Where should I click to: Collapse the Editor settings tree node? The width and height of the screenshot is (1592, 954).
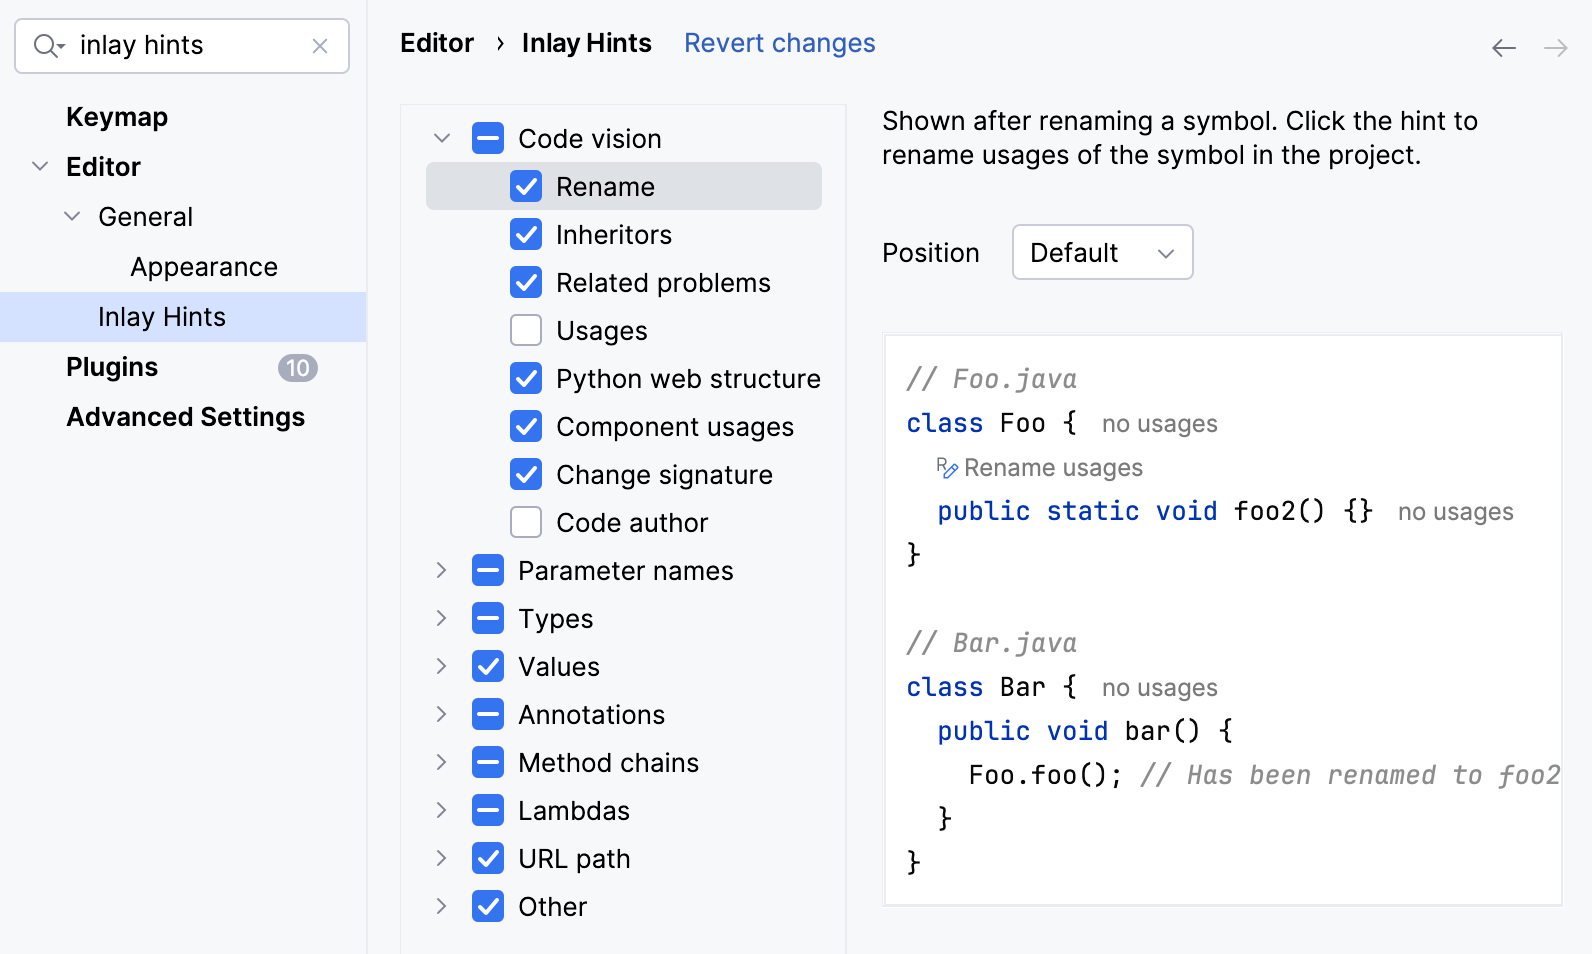click(40, 166)
